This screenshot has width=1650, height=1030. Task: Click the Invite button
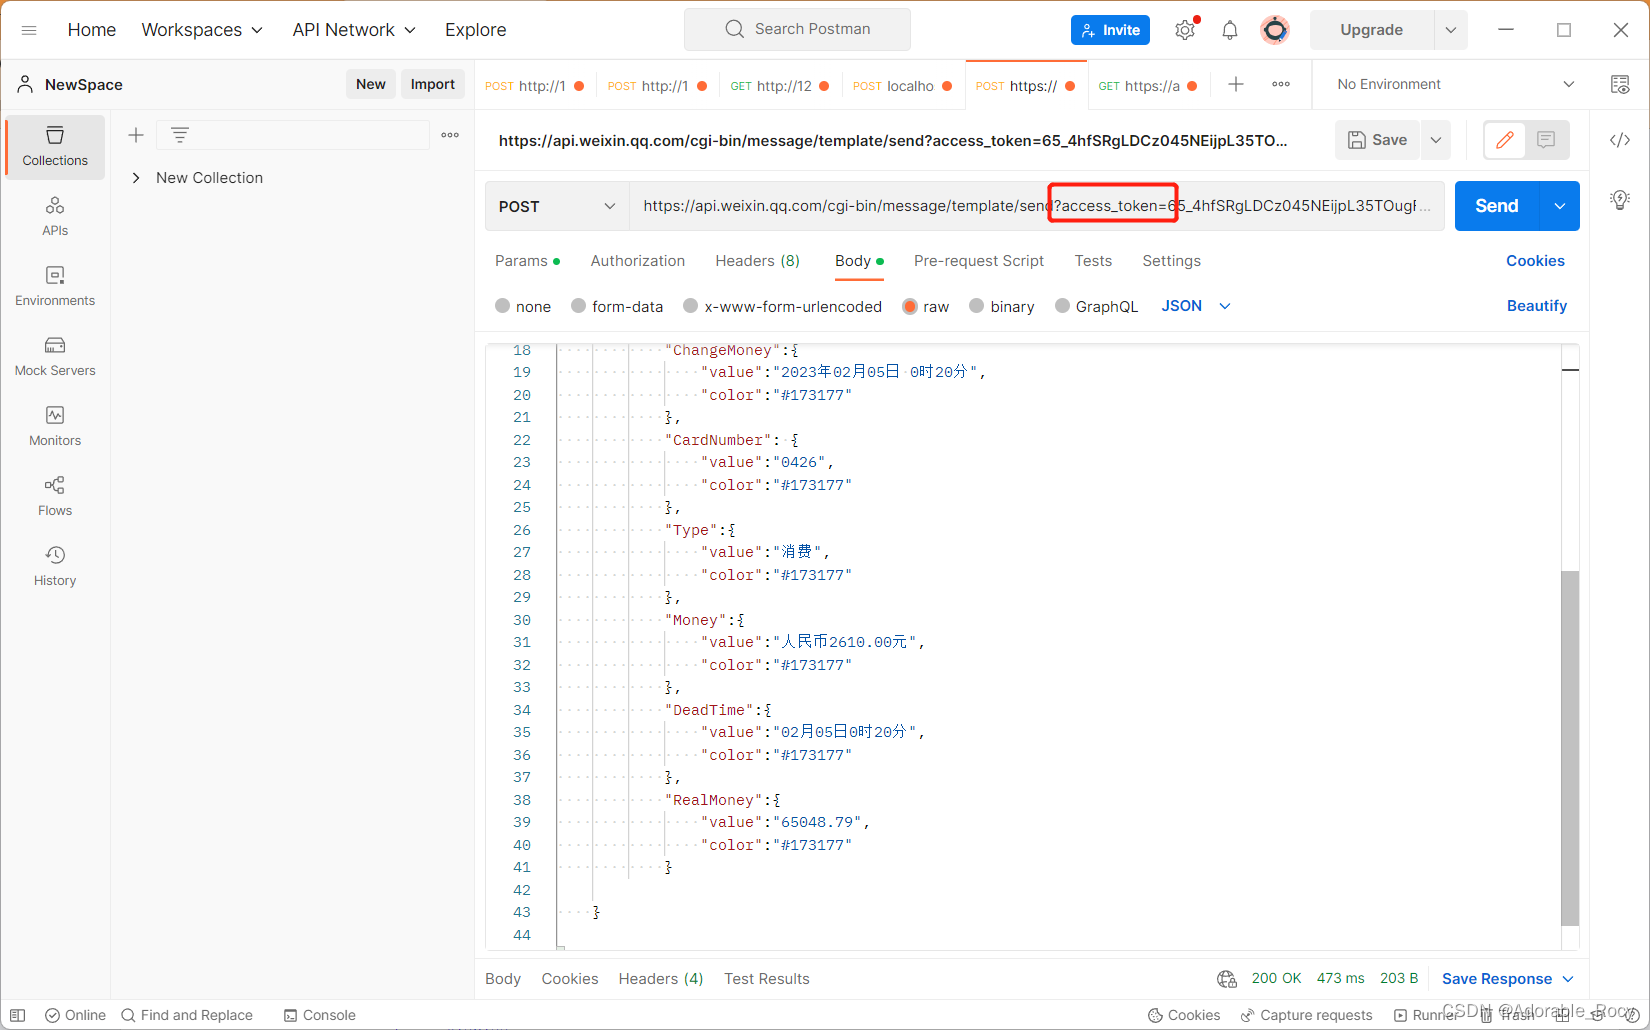tap(1110, 30)
